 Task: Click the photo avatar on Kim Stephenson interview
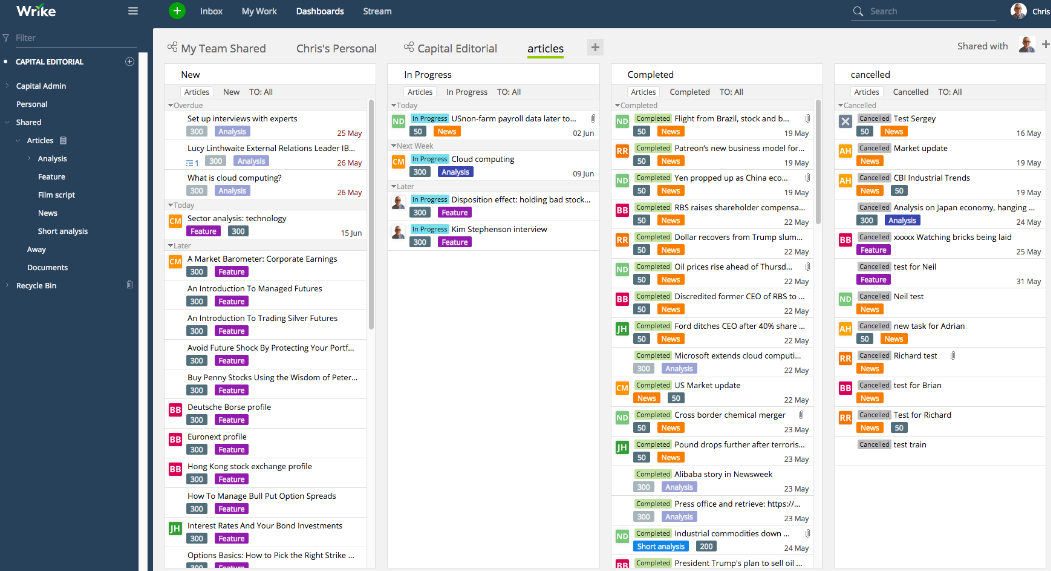point(398,232)
